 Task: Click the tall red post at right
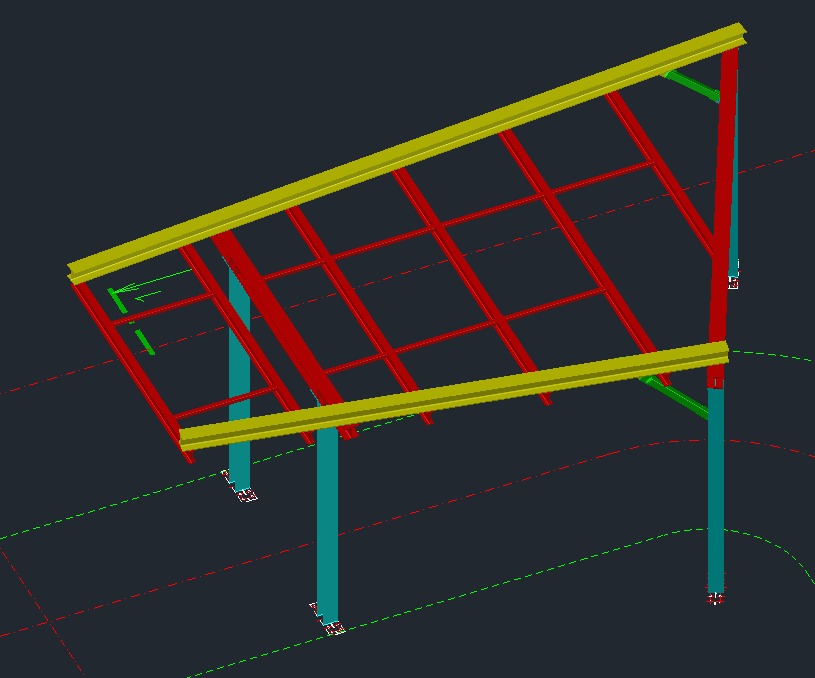point(724,200)
